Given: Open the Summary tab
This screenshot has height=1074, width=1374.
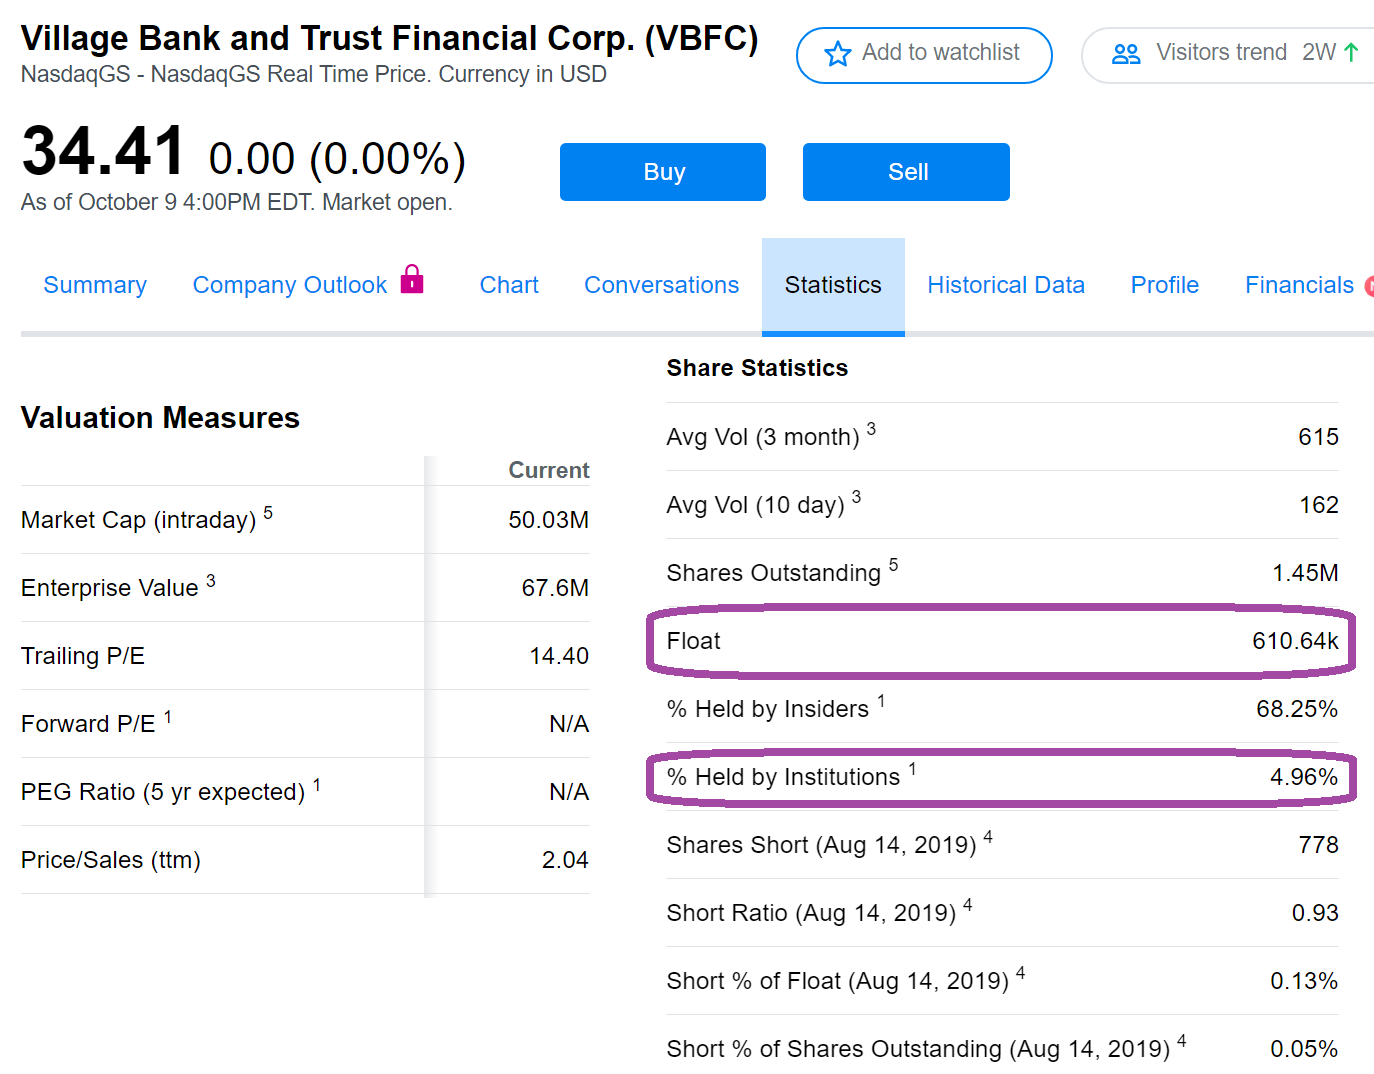Looking at the screenshot, I should (95, 285).
